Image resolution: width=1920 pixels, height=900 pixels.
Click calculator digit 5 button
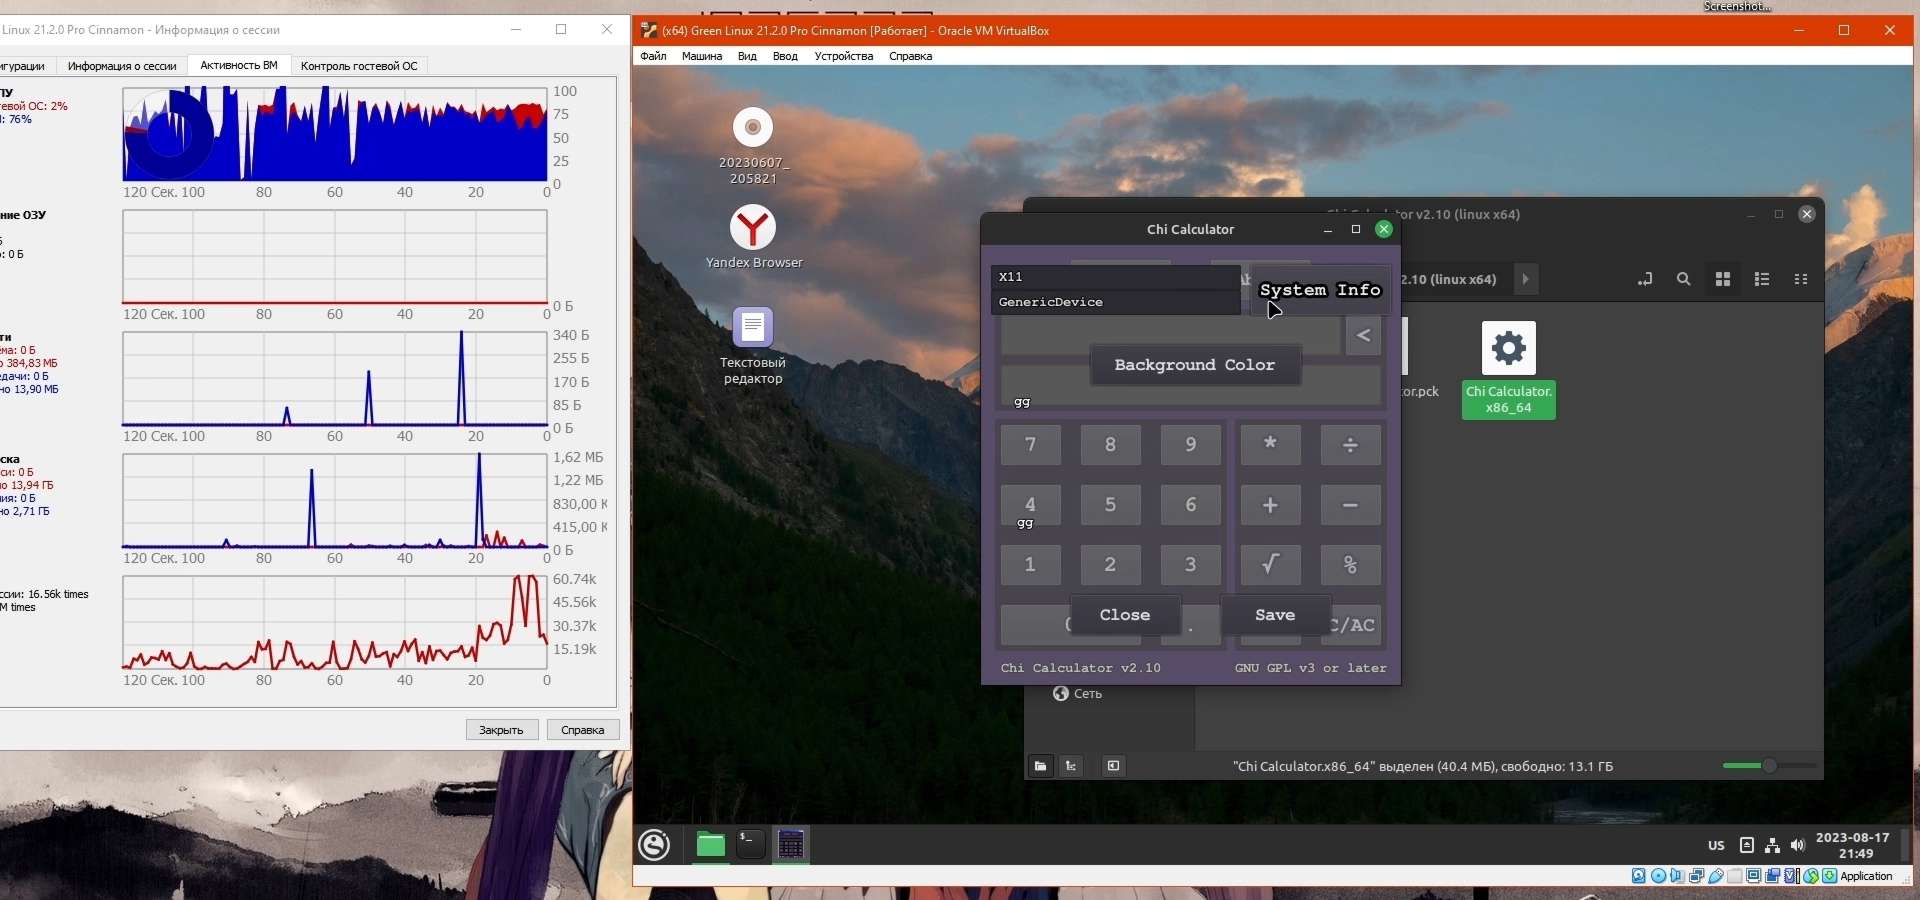[x=1110, y=505]
